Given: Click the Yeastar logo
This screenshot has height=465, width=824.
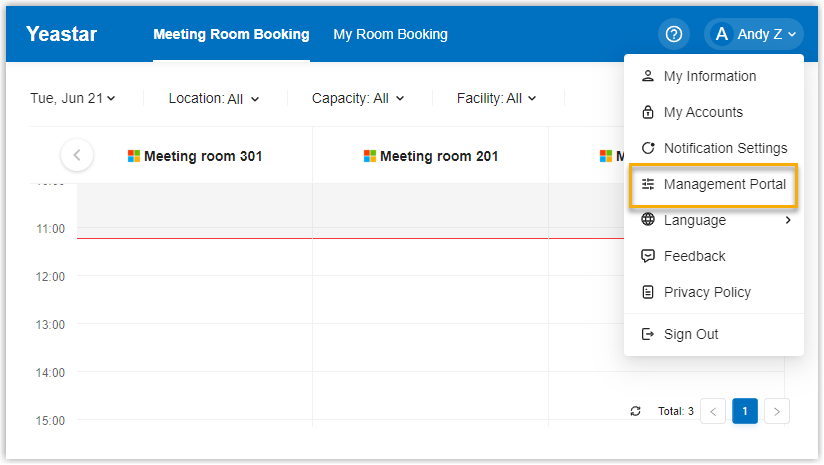Looking at the screenshot, I should (62, 34).
